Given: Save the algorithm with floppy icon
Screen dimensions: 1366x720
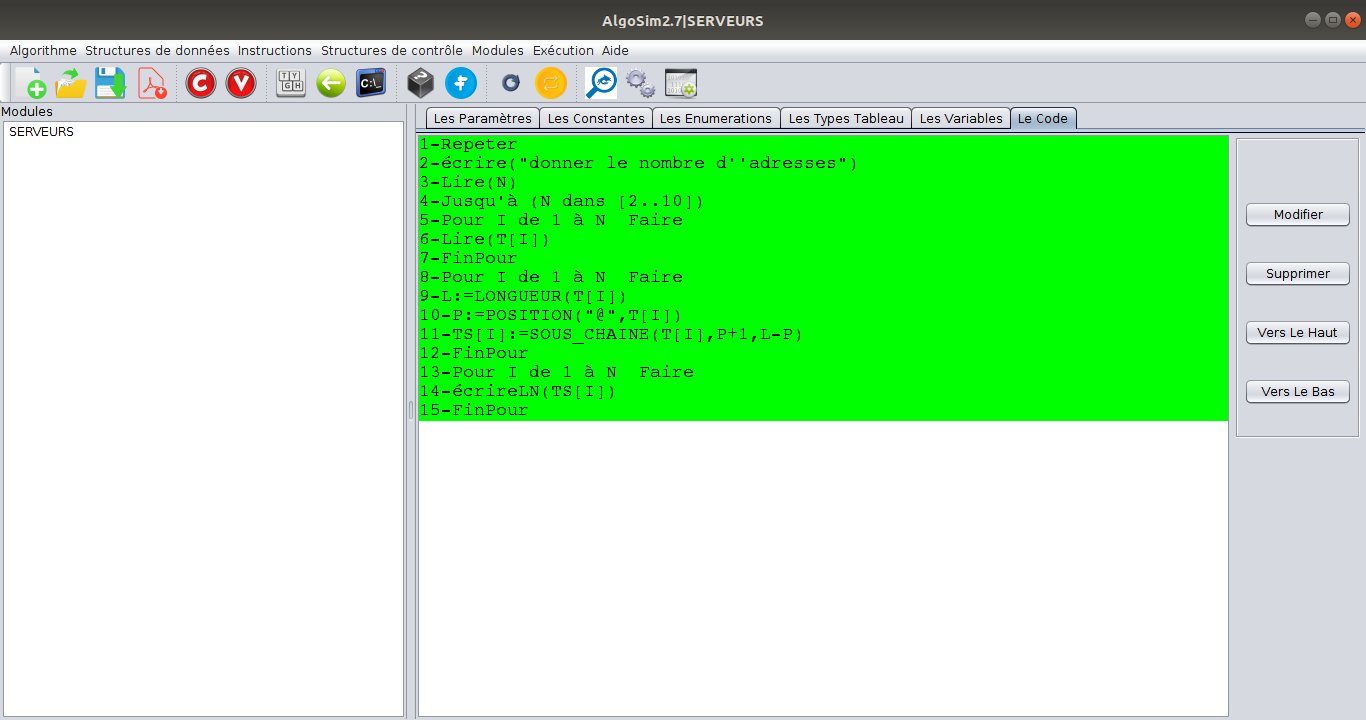Looking at the screenshot, I should coord(110,83).
